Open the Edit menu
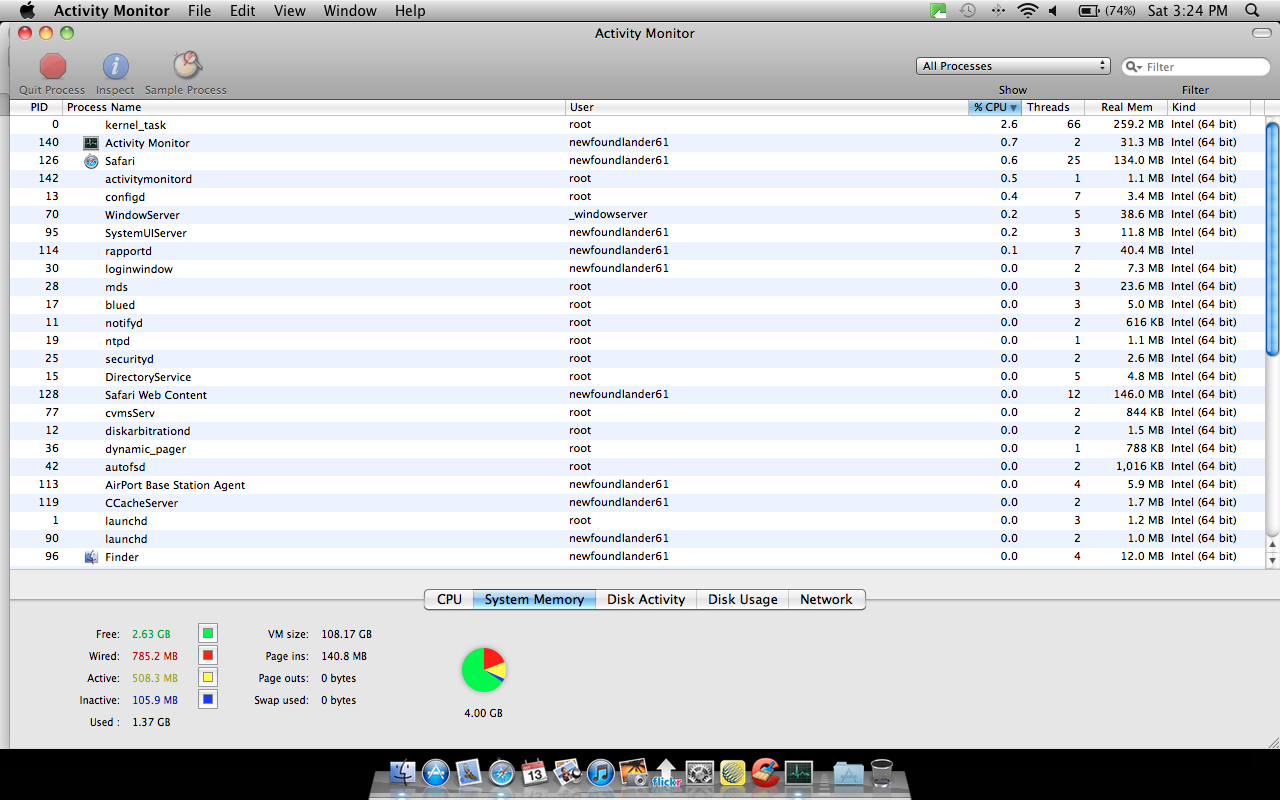This screenshot has width=1280, height=800. click(242, 11)
